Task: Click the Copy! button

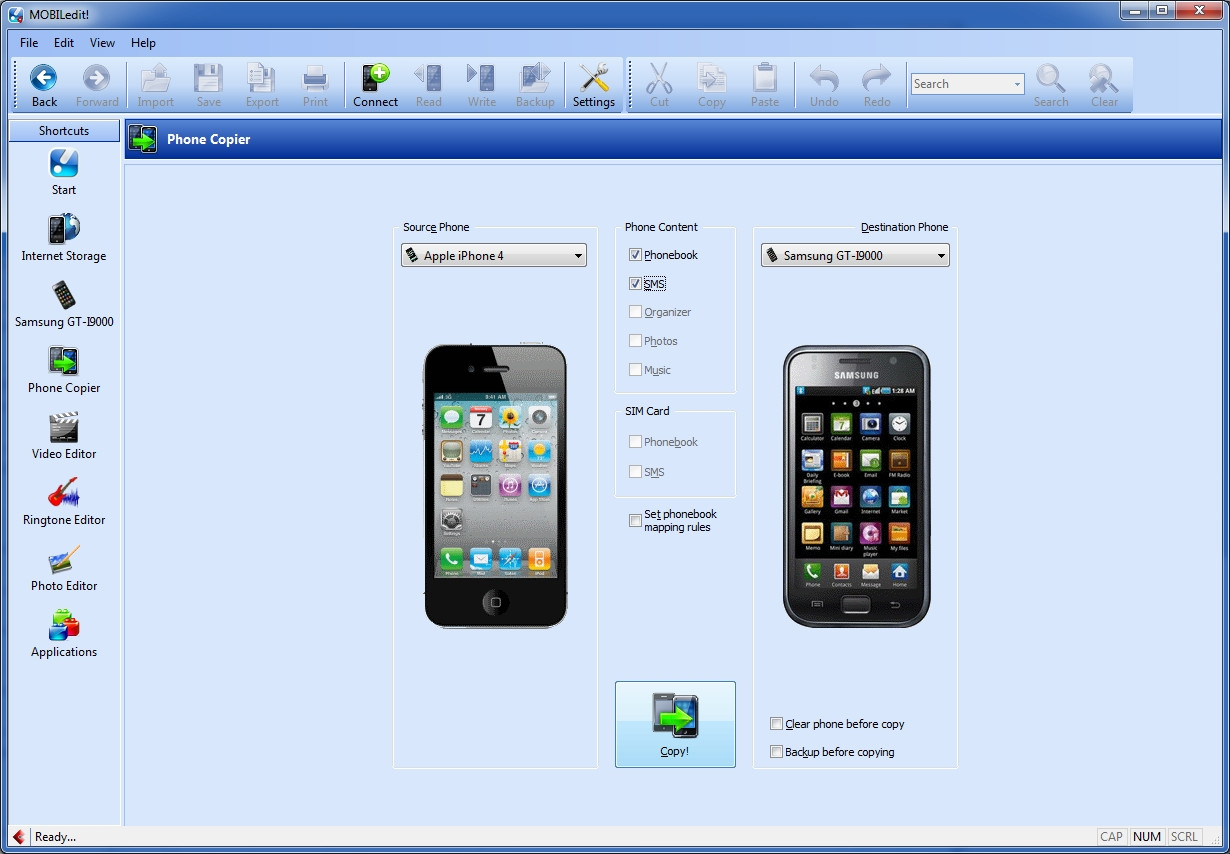Action: coord(675,724)
